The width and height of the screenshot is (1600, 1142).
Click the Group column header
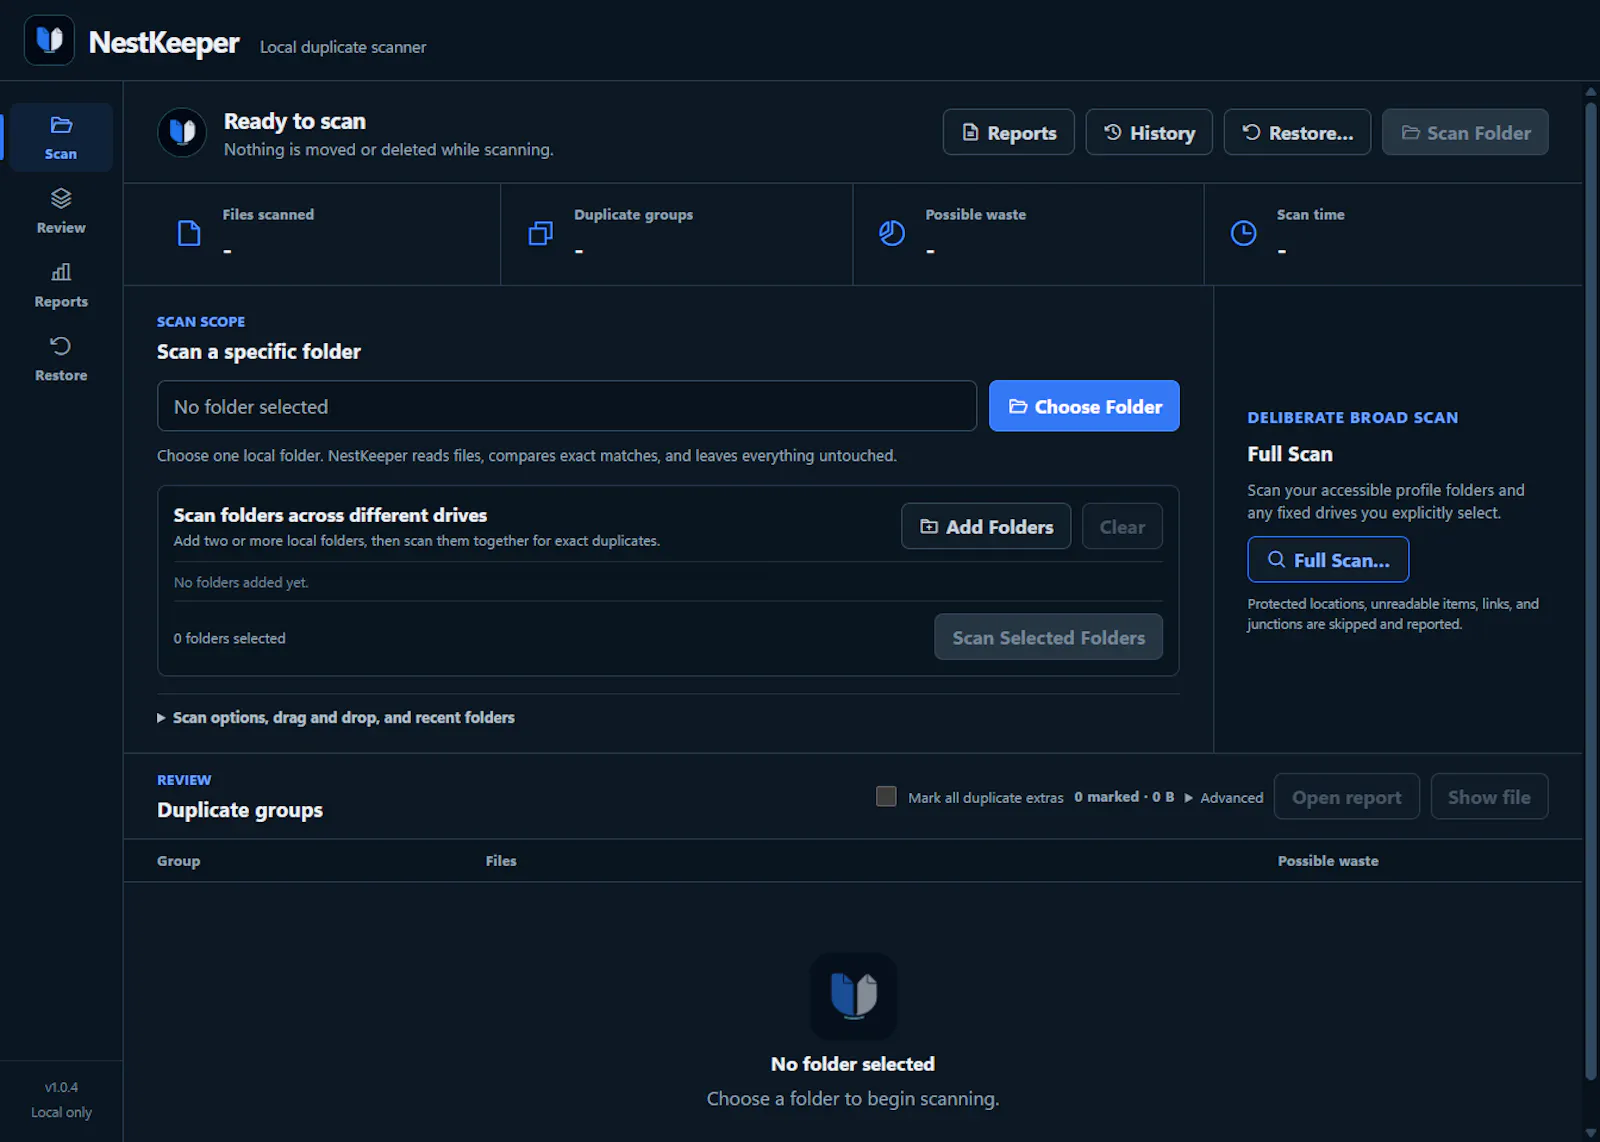click(179, 860)
